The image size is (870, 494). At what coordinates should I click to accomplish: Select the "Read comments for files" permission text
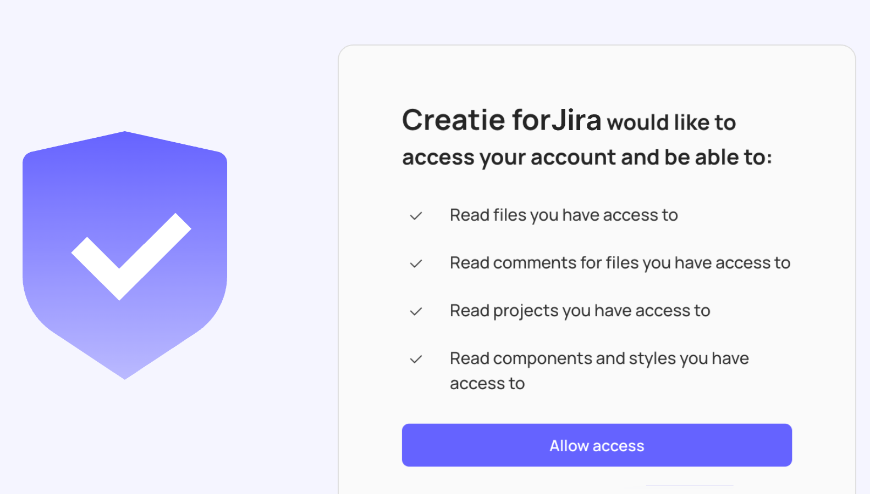620,263
